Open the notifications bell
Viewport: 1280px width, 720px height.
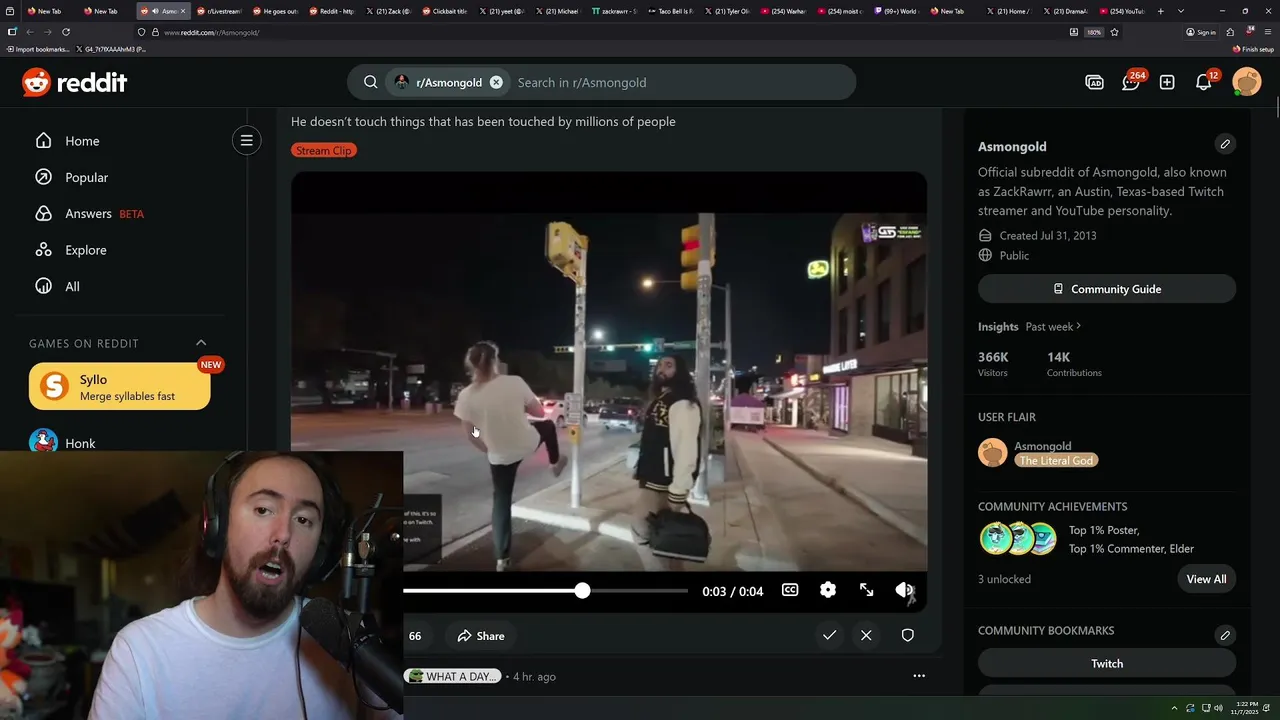click(x=1204, y=82)
